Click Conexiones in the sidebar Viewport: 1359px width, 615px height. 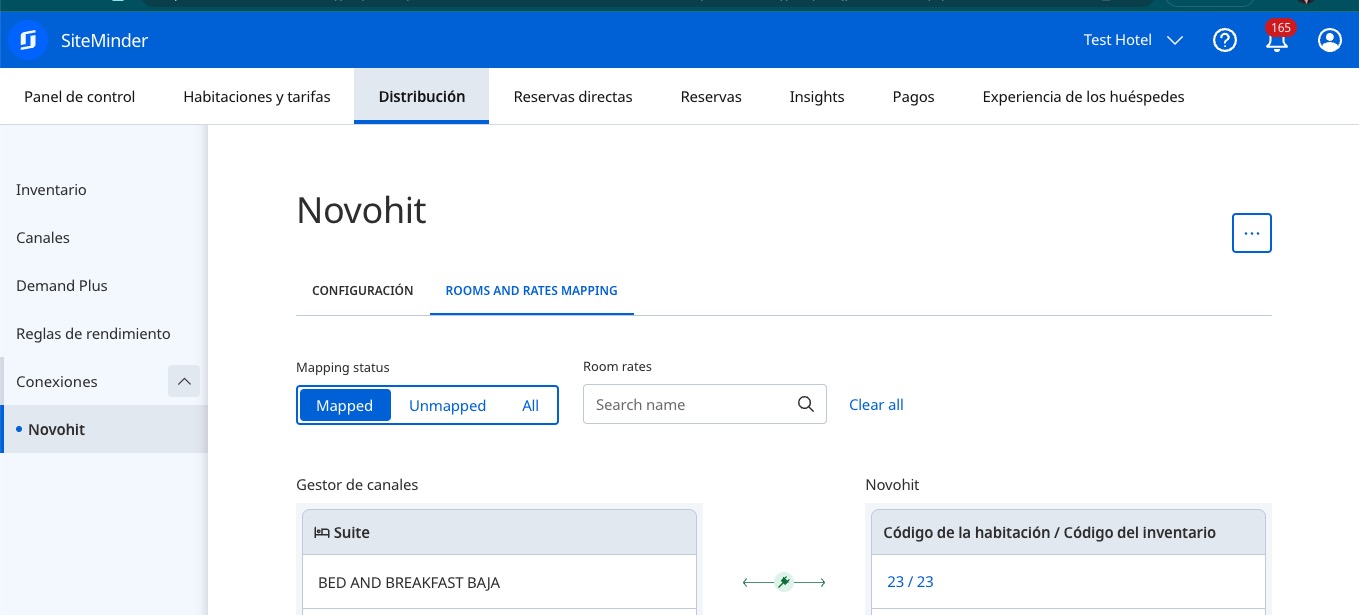click(57, 382)
